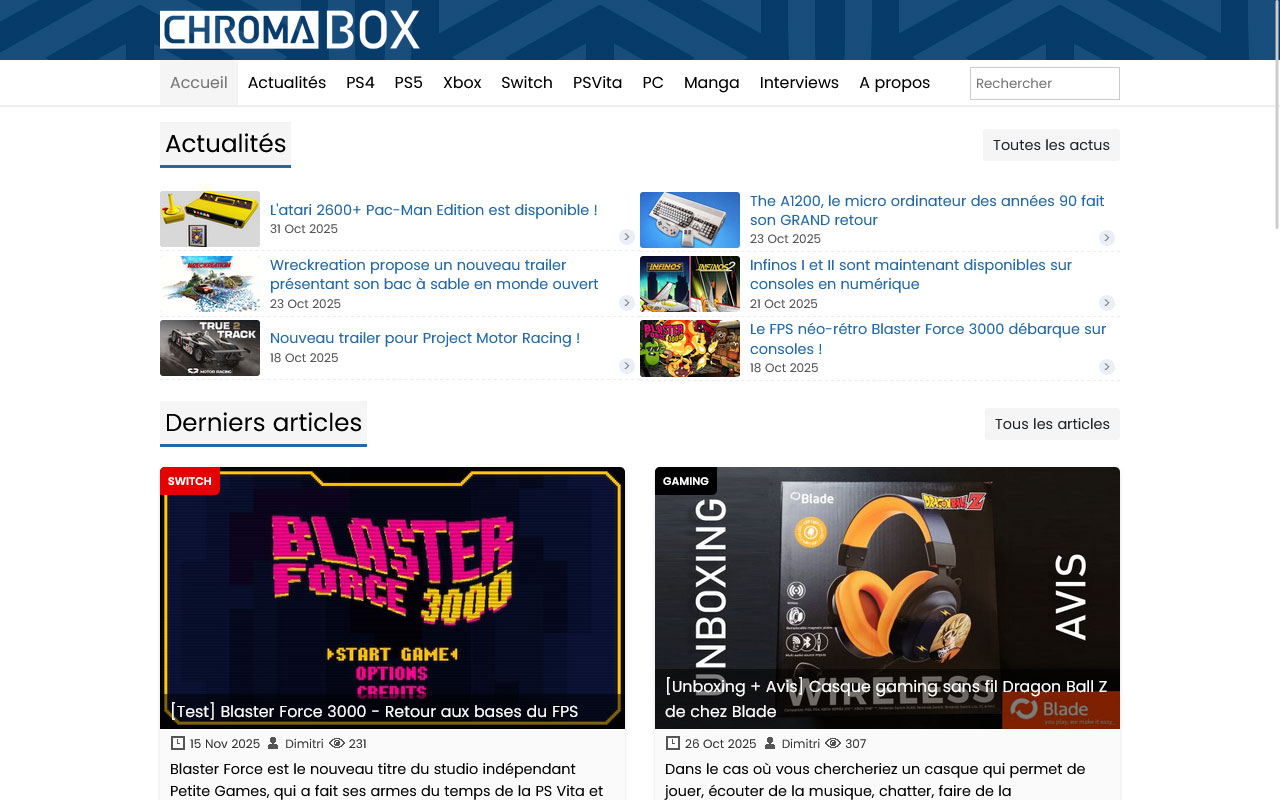Click arrow icon beside Blaster Force 3000 FPS news
The height and width of the screenshot is (800, 1280).
1107,367
